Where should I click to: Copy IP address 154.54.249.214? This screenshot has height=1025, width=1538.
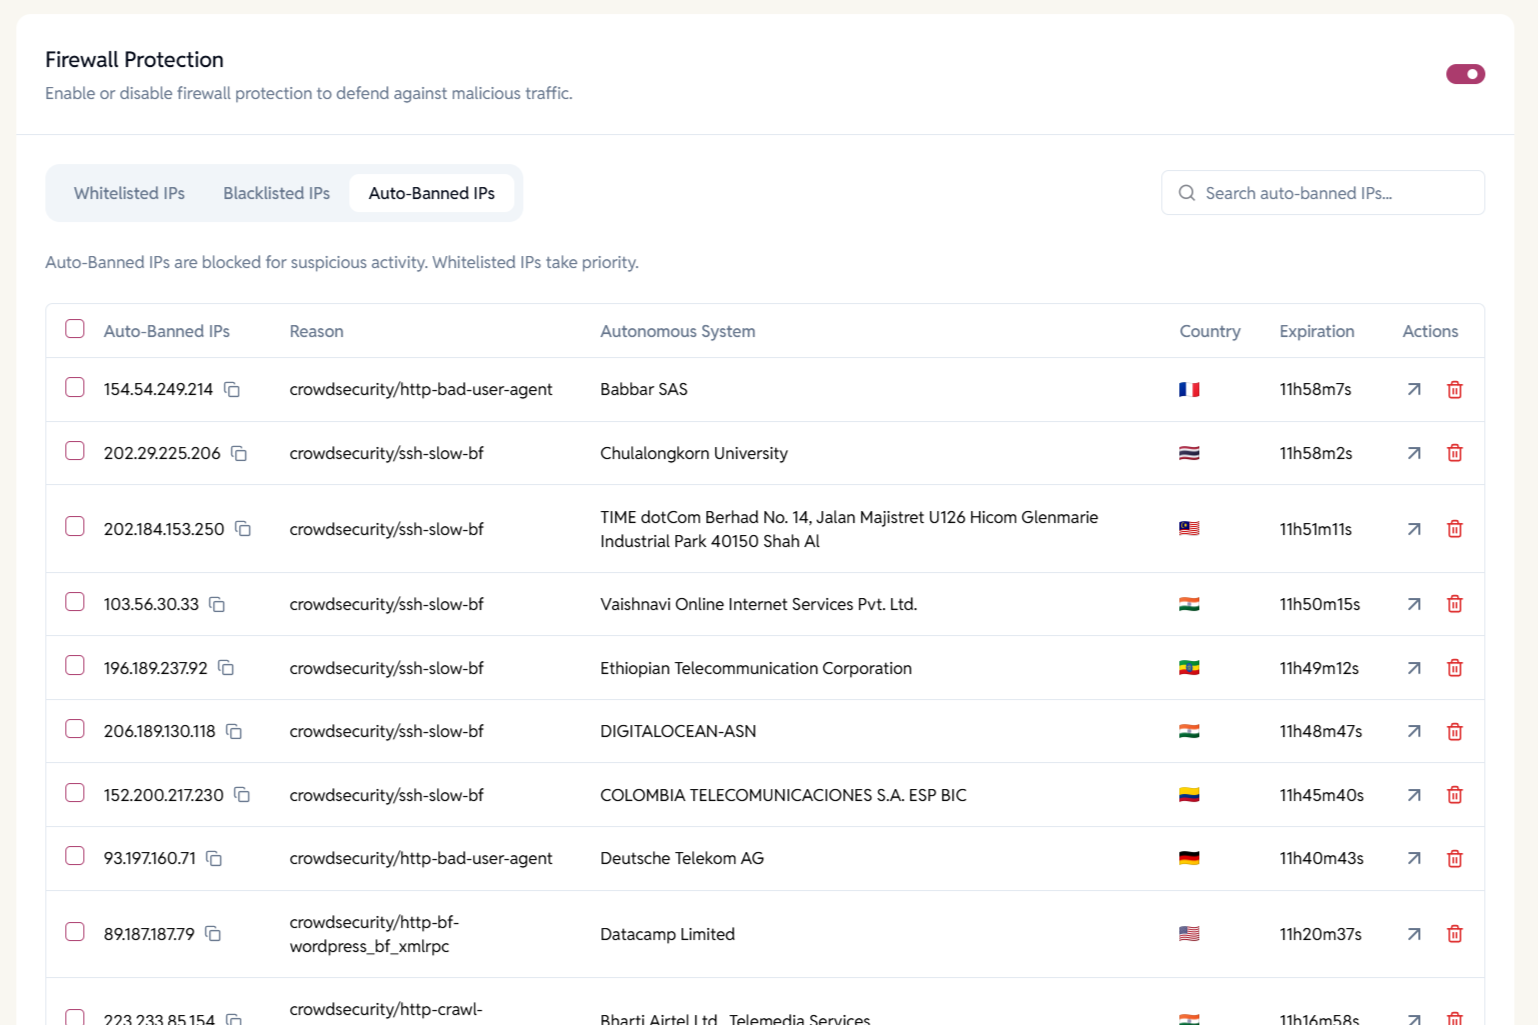pos(232,390)
